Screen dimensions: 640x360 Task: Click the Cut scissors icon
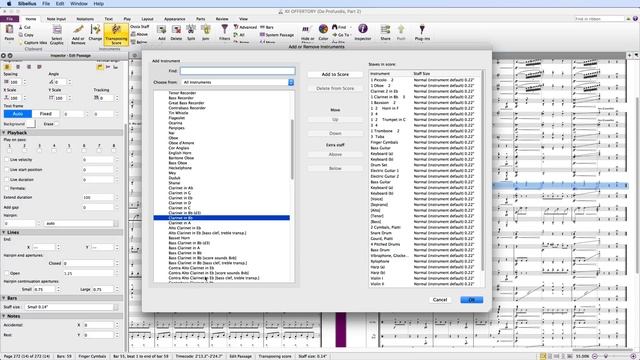click(x=21, y=27)
